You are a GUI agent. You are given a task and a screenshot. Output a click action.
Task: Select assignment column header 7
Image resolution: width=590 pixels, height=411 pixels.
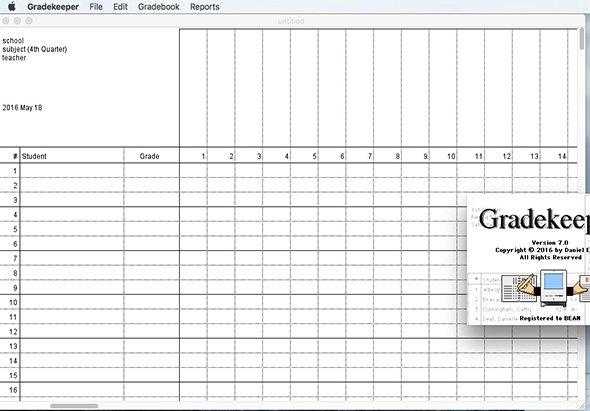coord(360,156)
